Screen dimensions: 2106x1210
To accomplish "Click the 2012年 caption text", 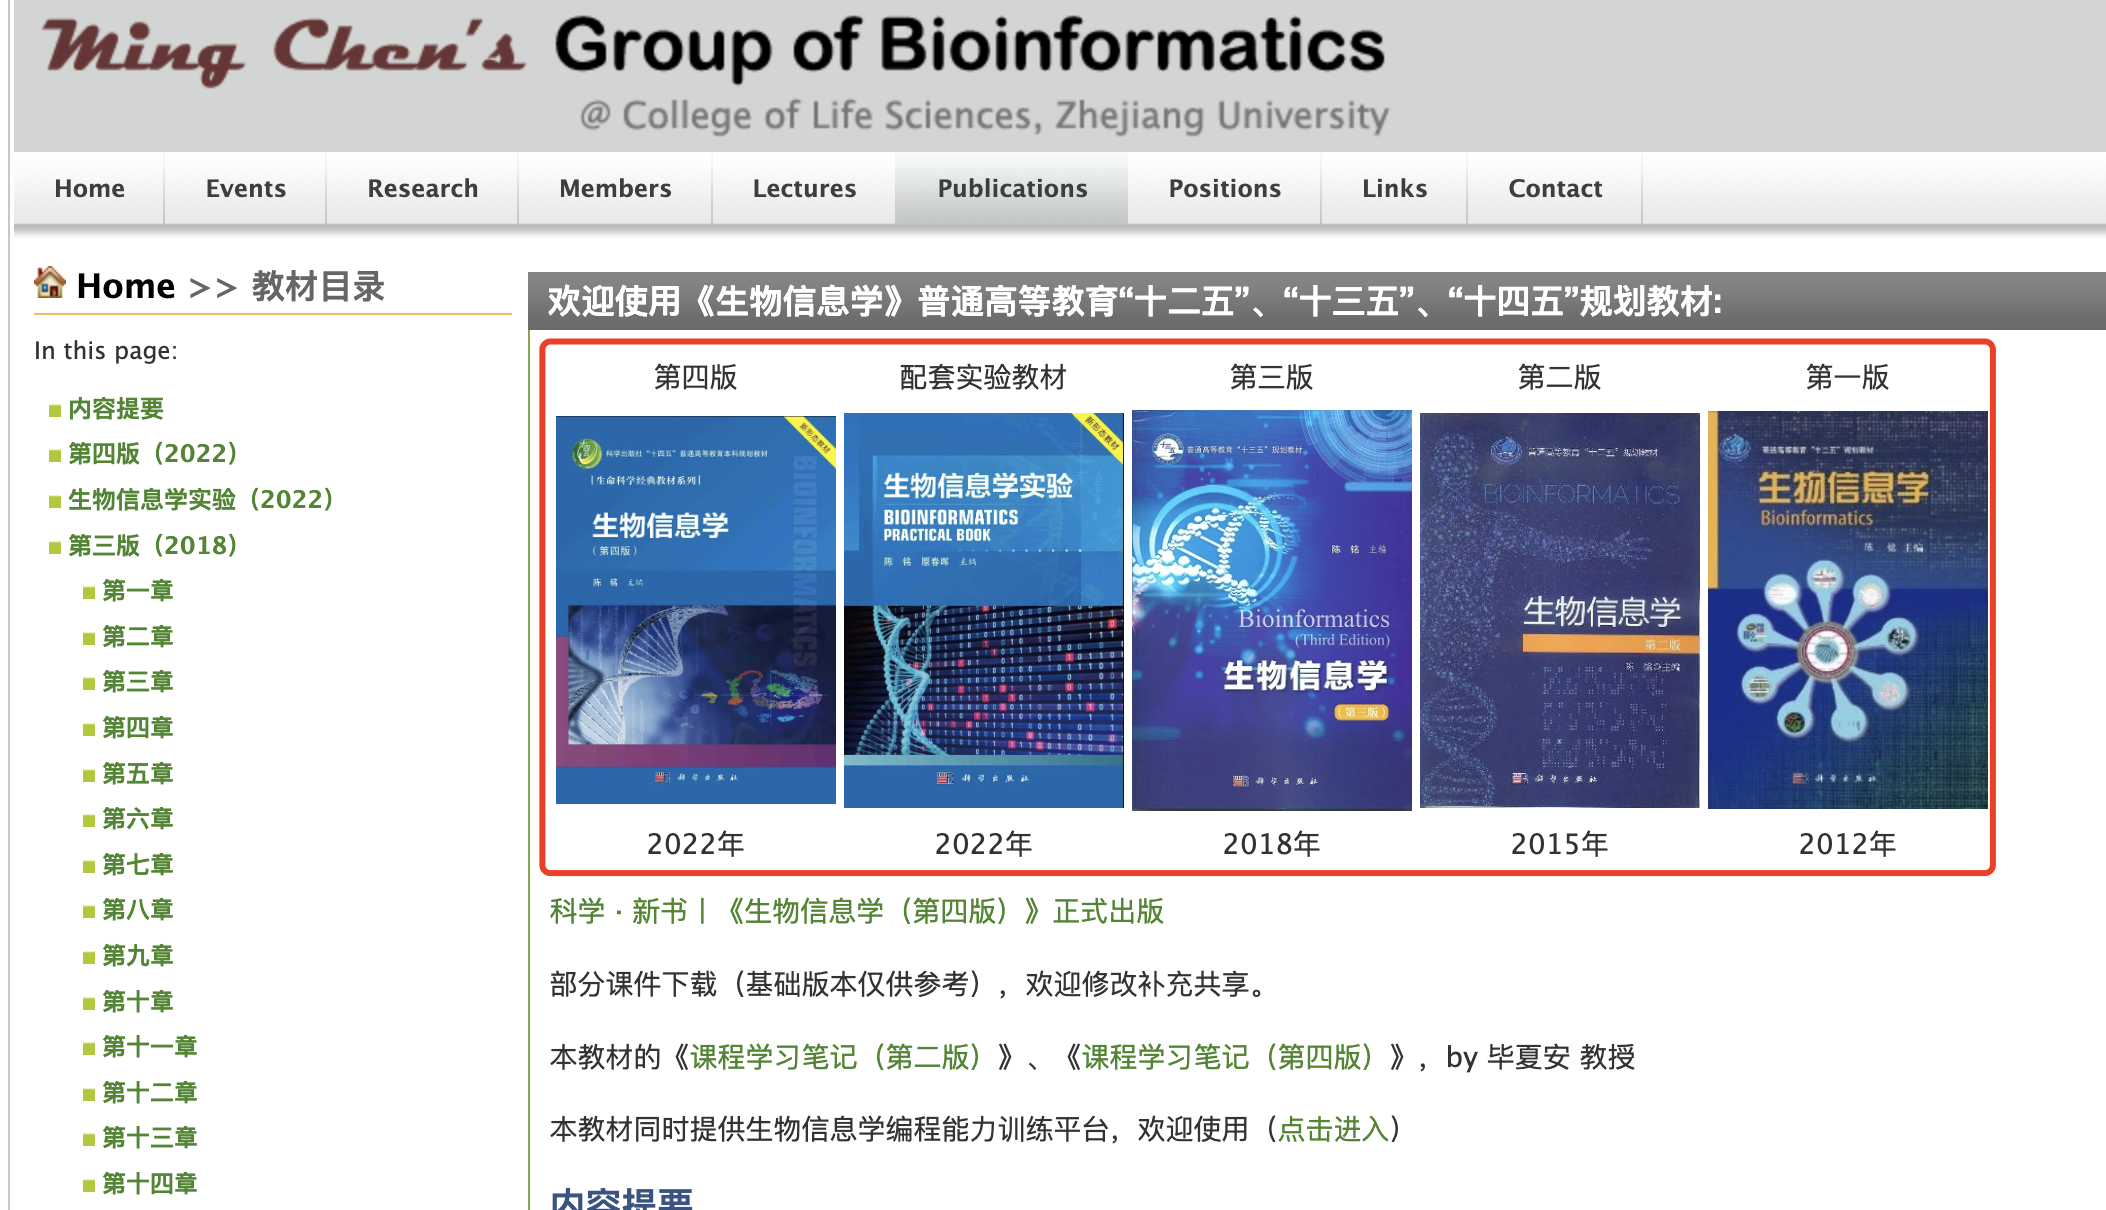I will click(x=1848, y=844).
